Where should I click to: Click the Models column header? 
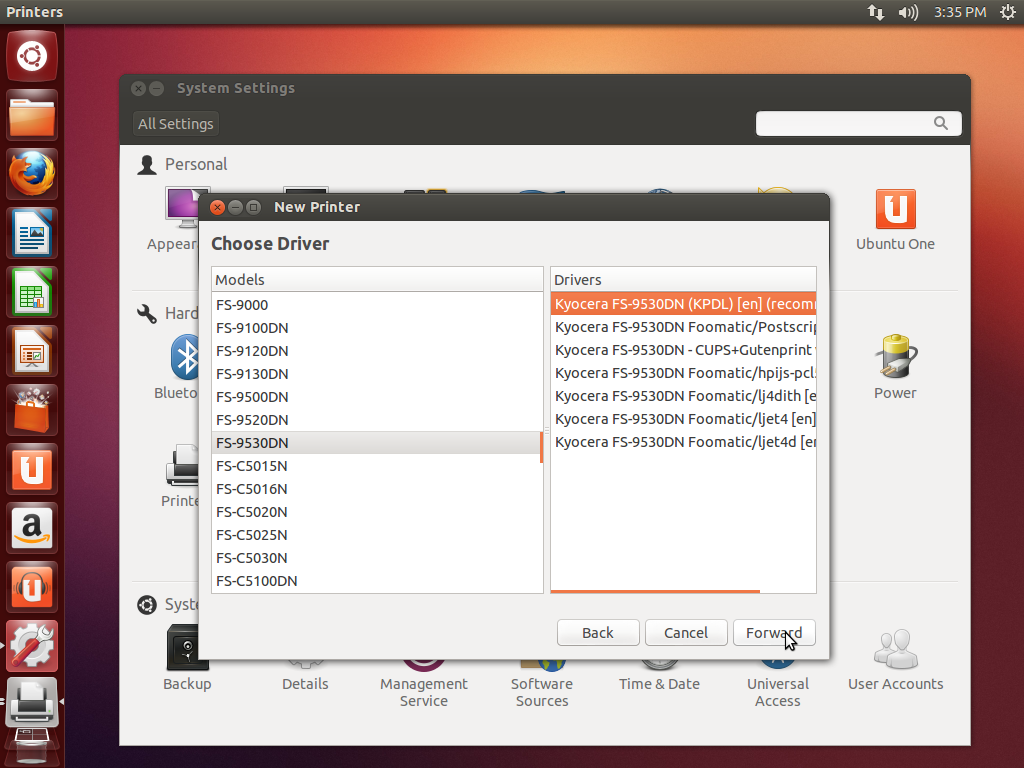(x=377, y=280)
